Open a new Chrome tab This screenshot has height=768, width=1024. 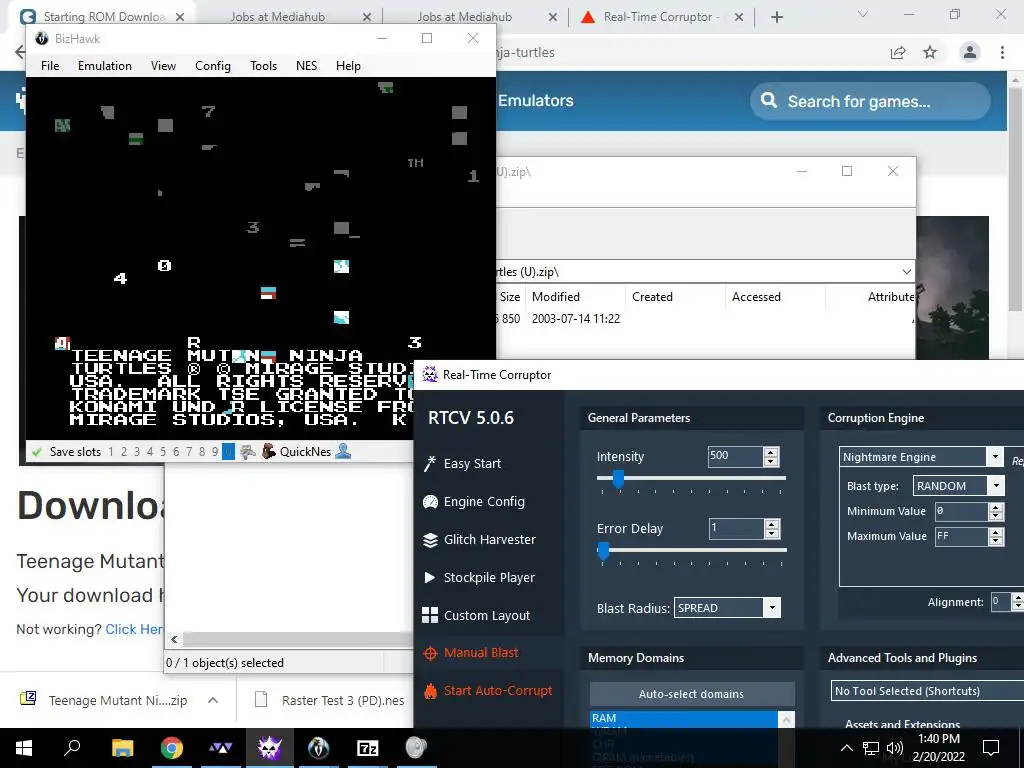tap(776, 17)
